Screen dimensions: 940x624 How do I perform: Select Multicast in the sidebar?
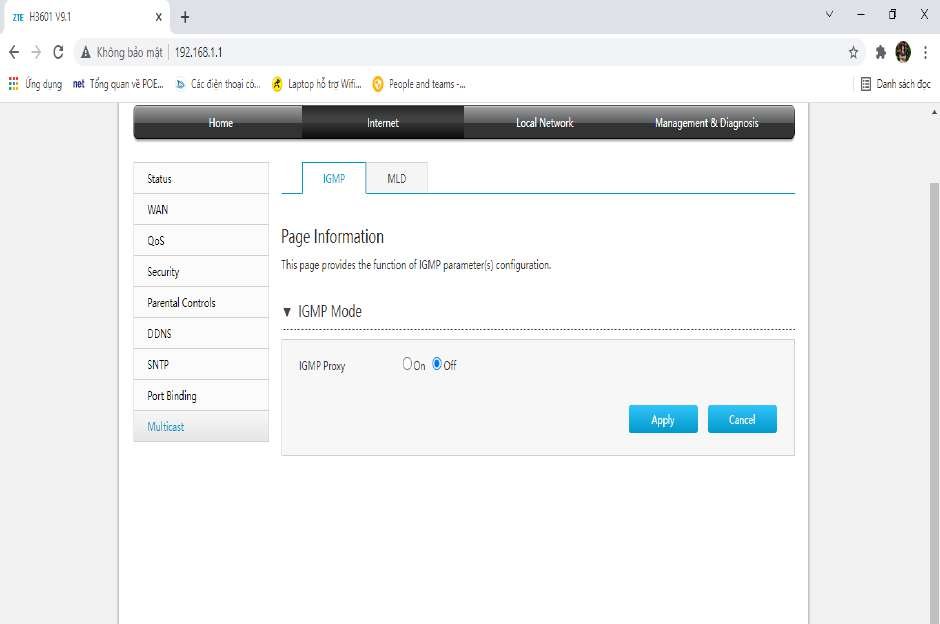coord(201,426)
